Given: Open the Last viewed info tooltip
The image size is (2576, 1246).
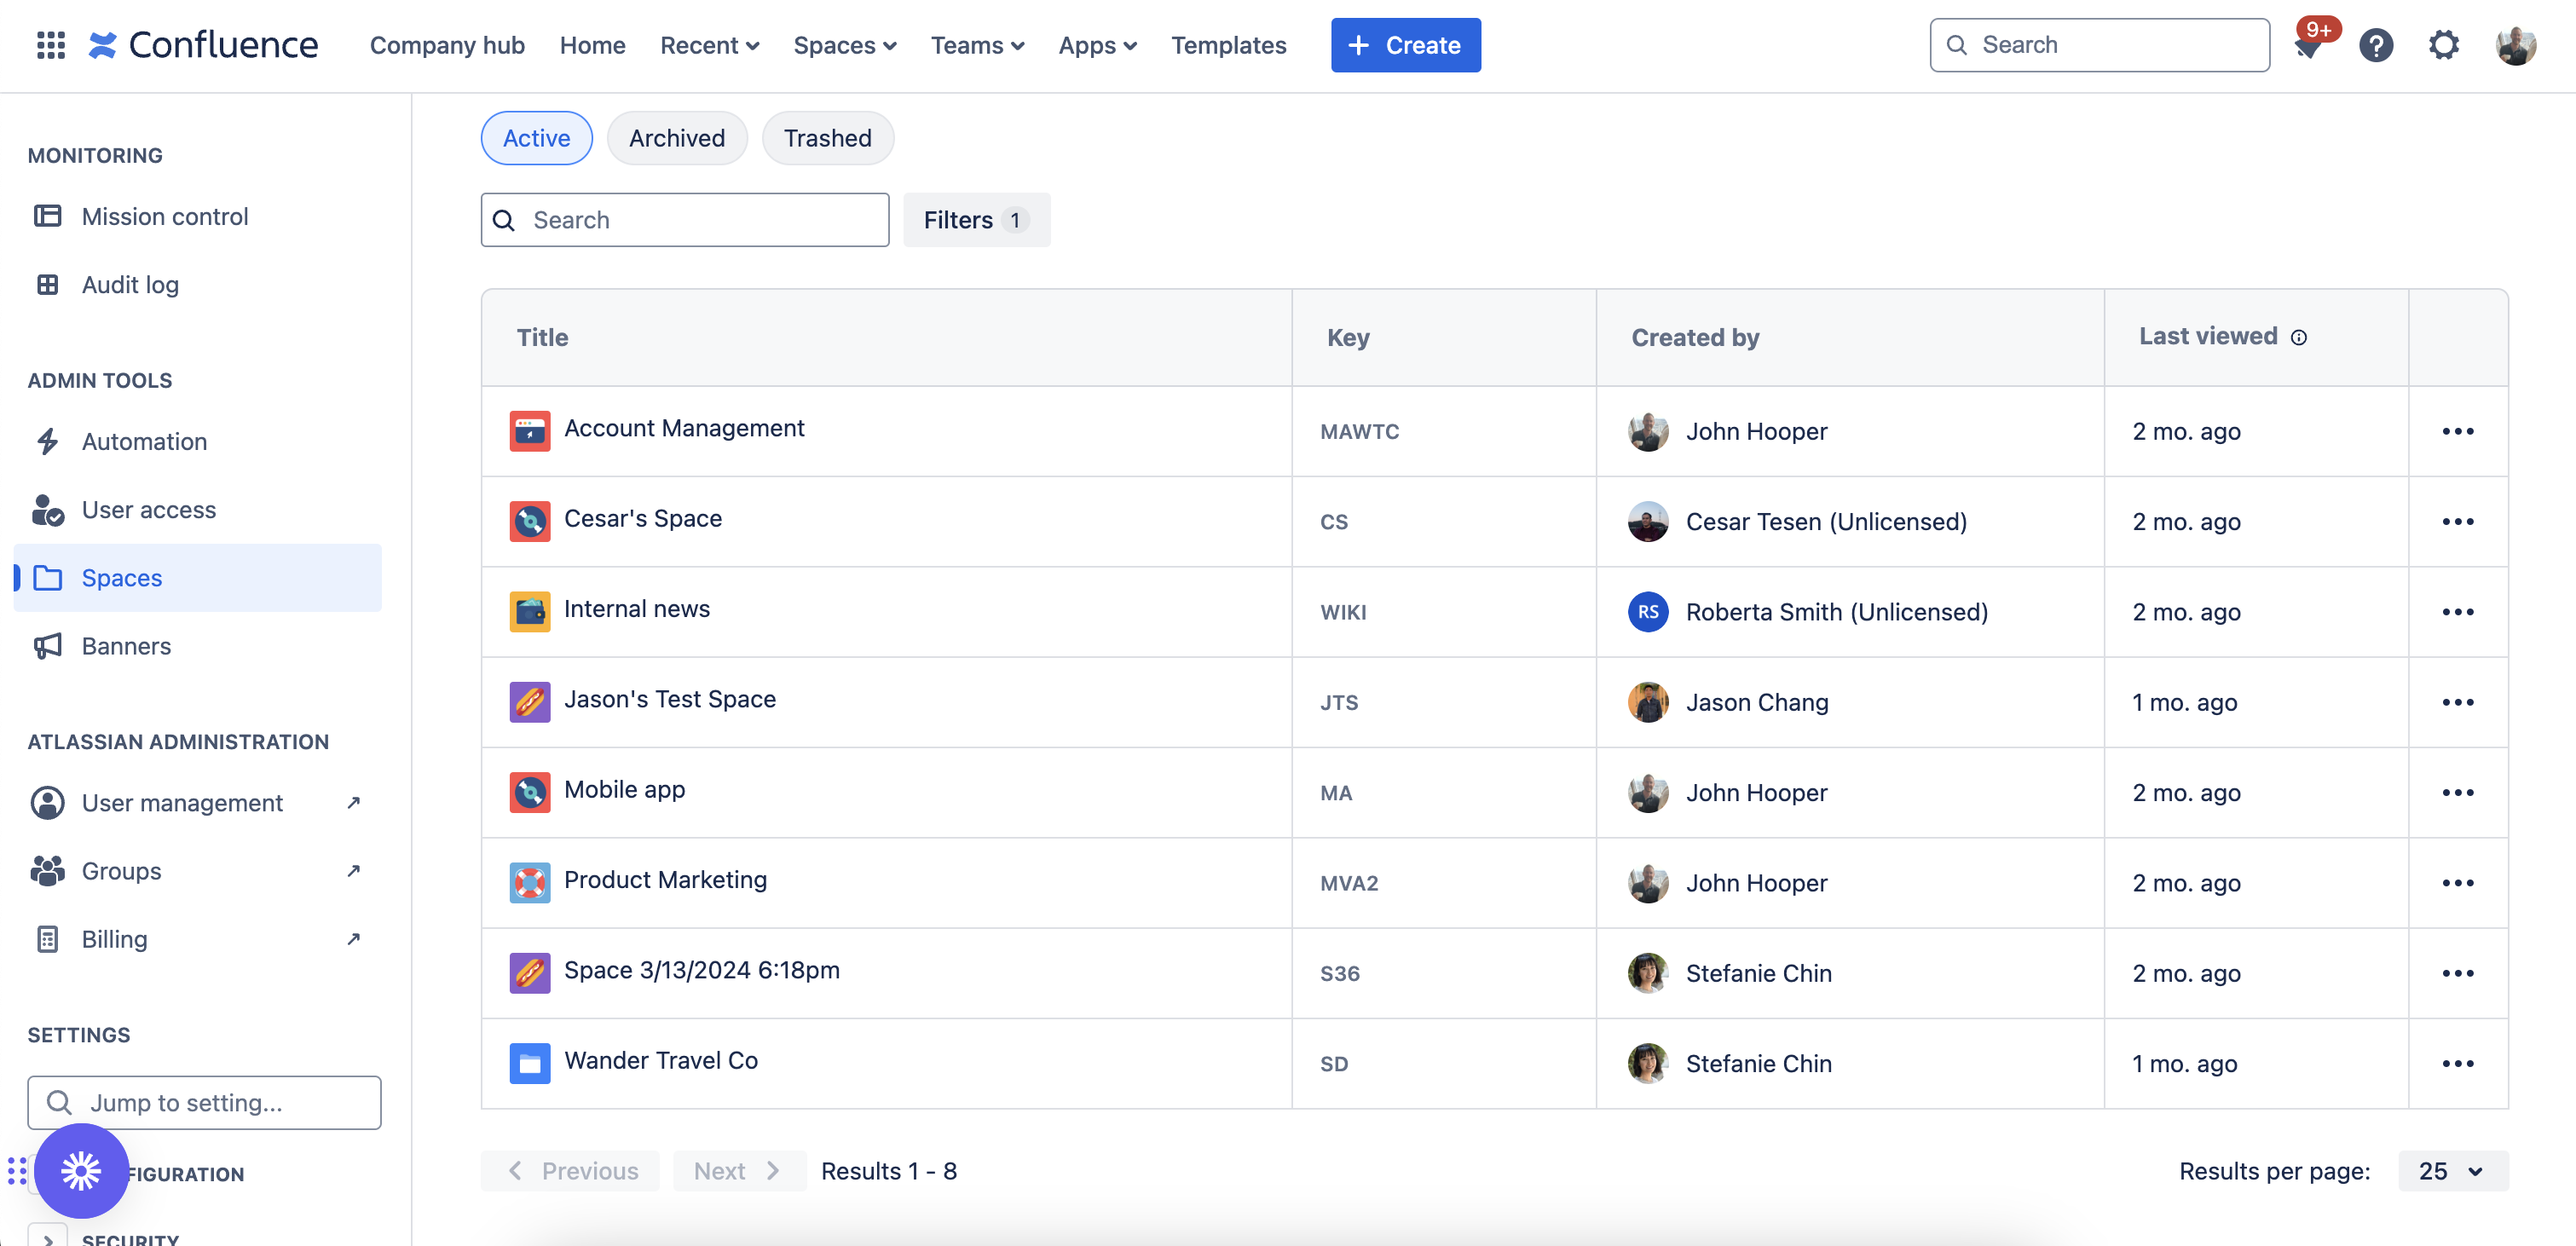Looking at the screenshot, I should point(2300,337).
